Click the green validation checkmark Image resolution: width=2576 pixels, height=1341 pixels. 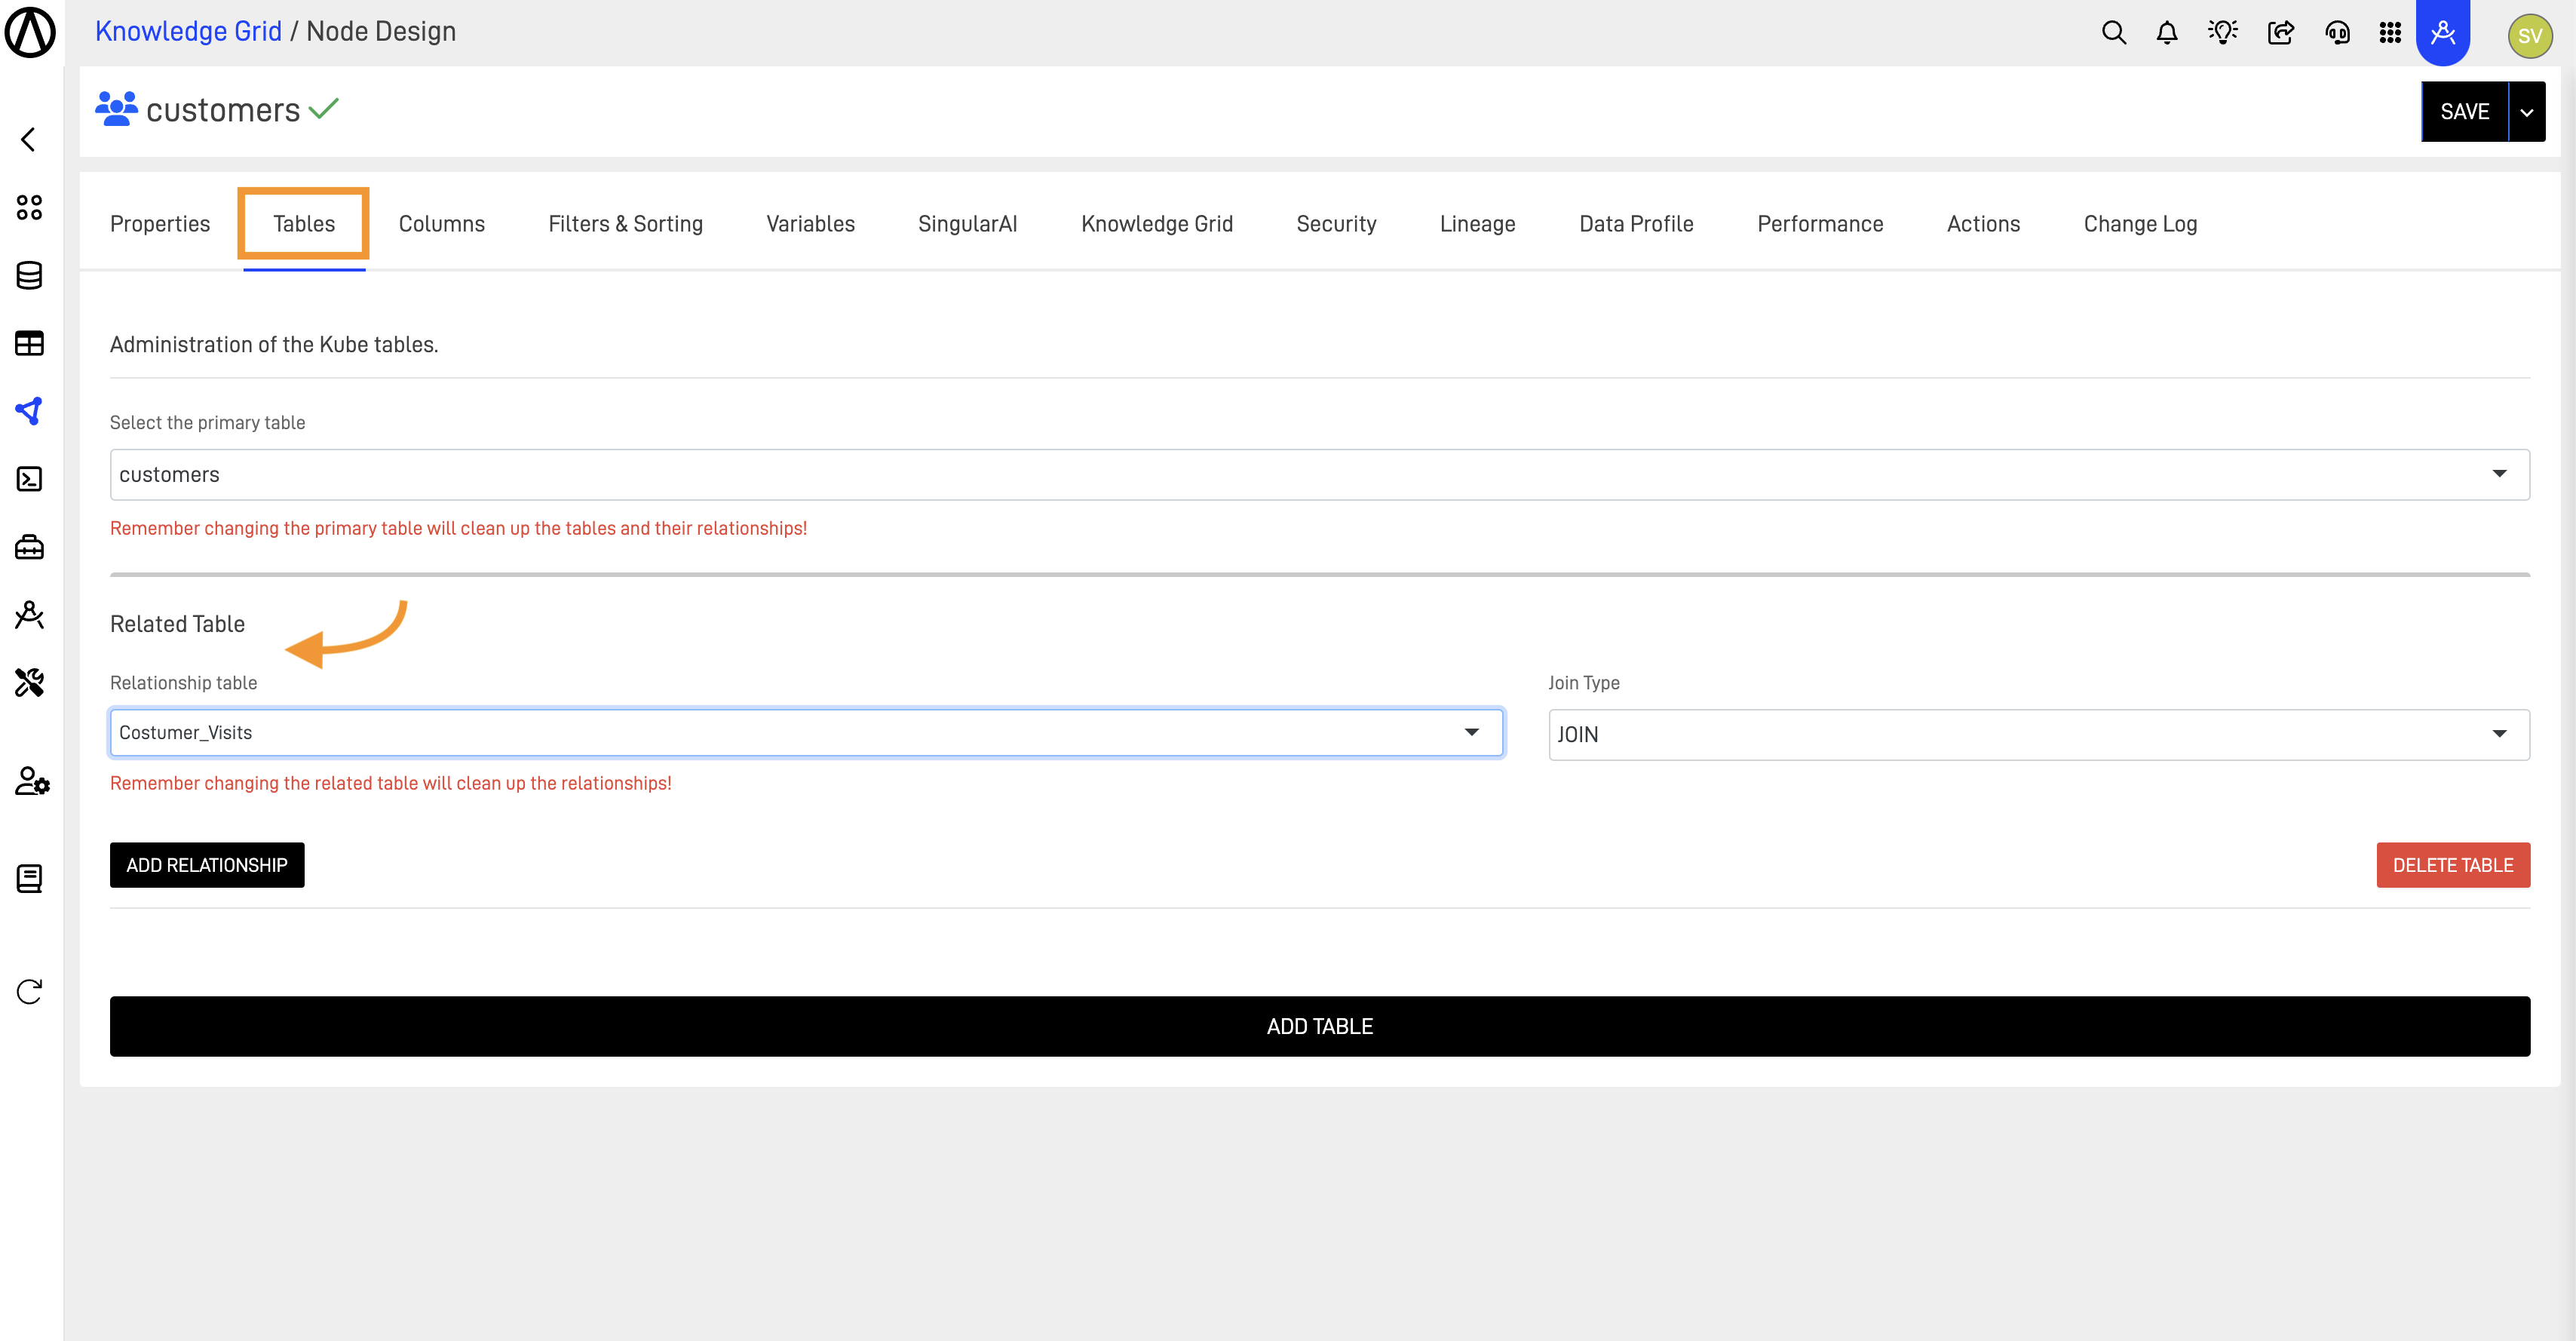pyautogui.click(x=324, y=108)
